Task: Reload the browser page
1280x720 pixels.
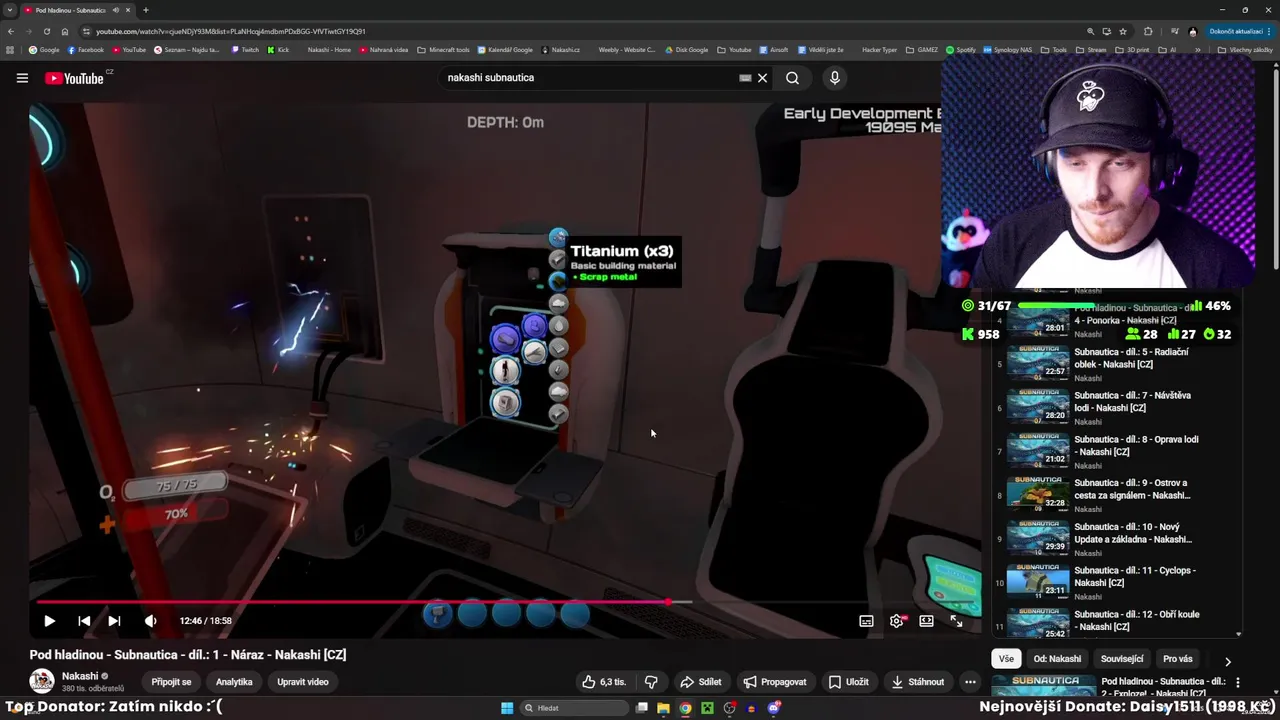Action: point(46,31)
